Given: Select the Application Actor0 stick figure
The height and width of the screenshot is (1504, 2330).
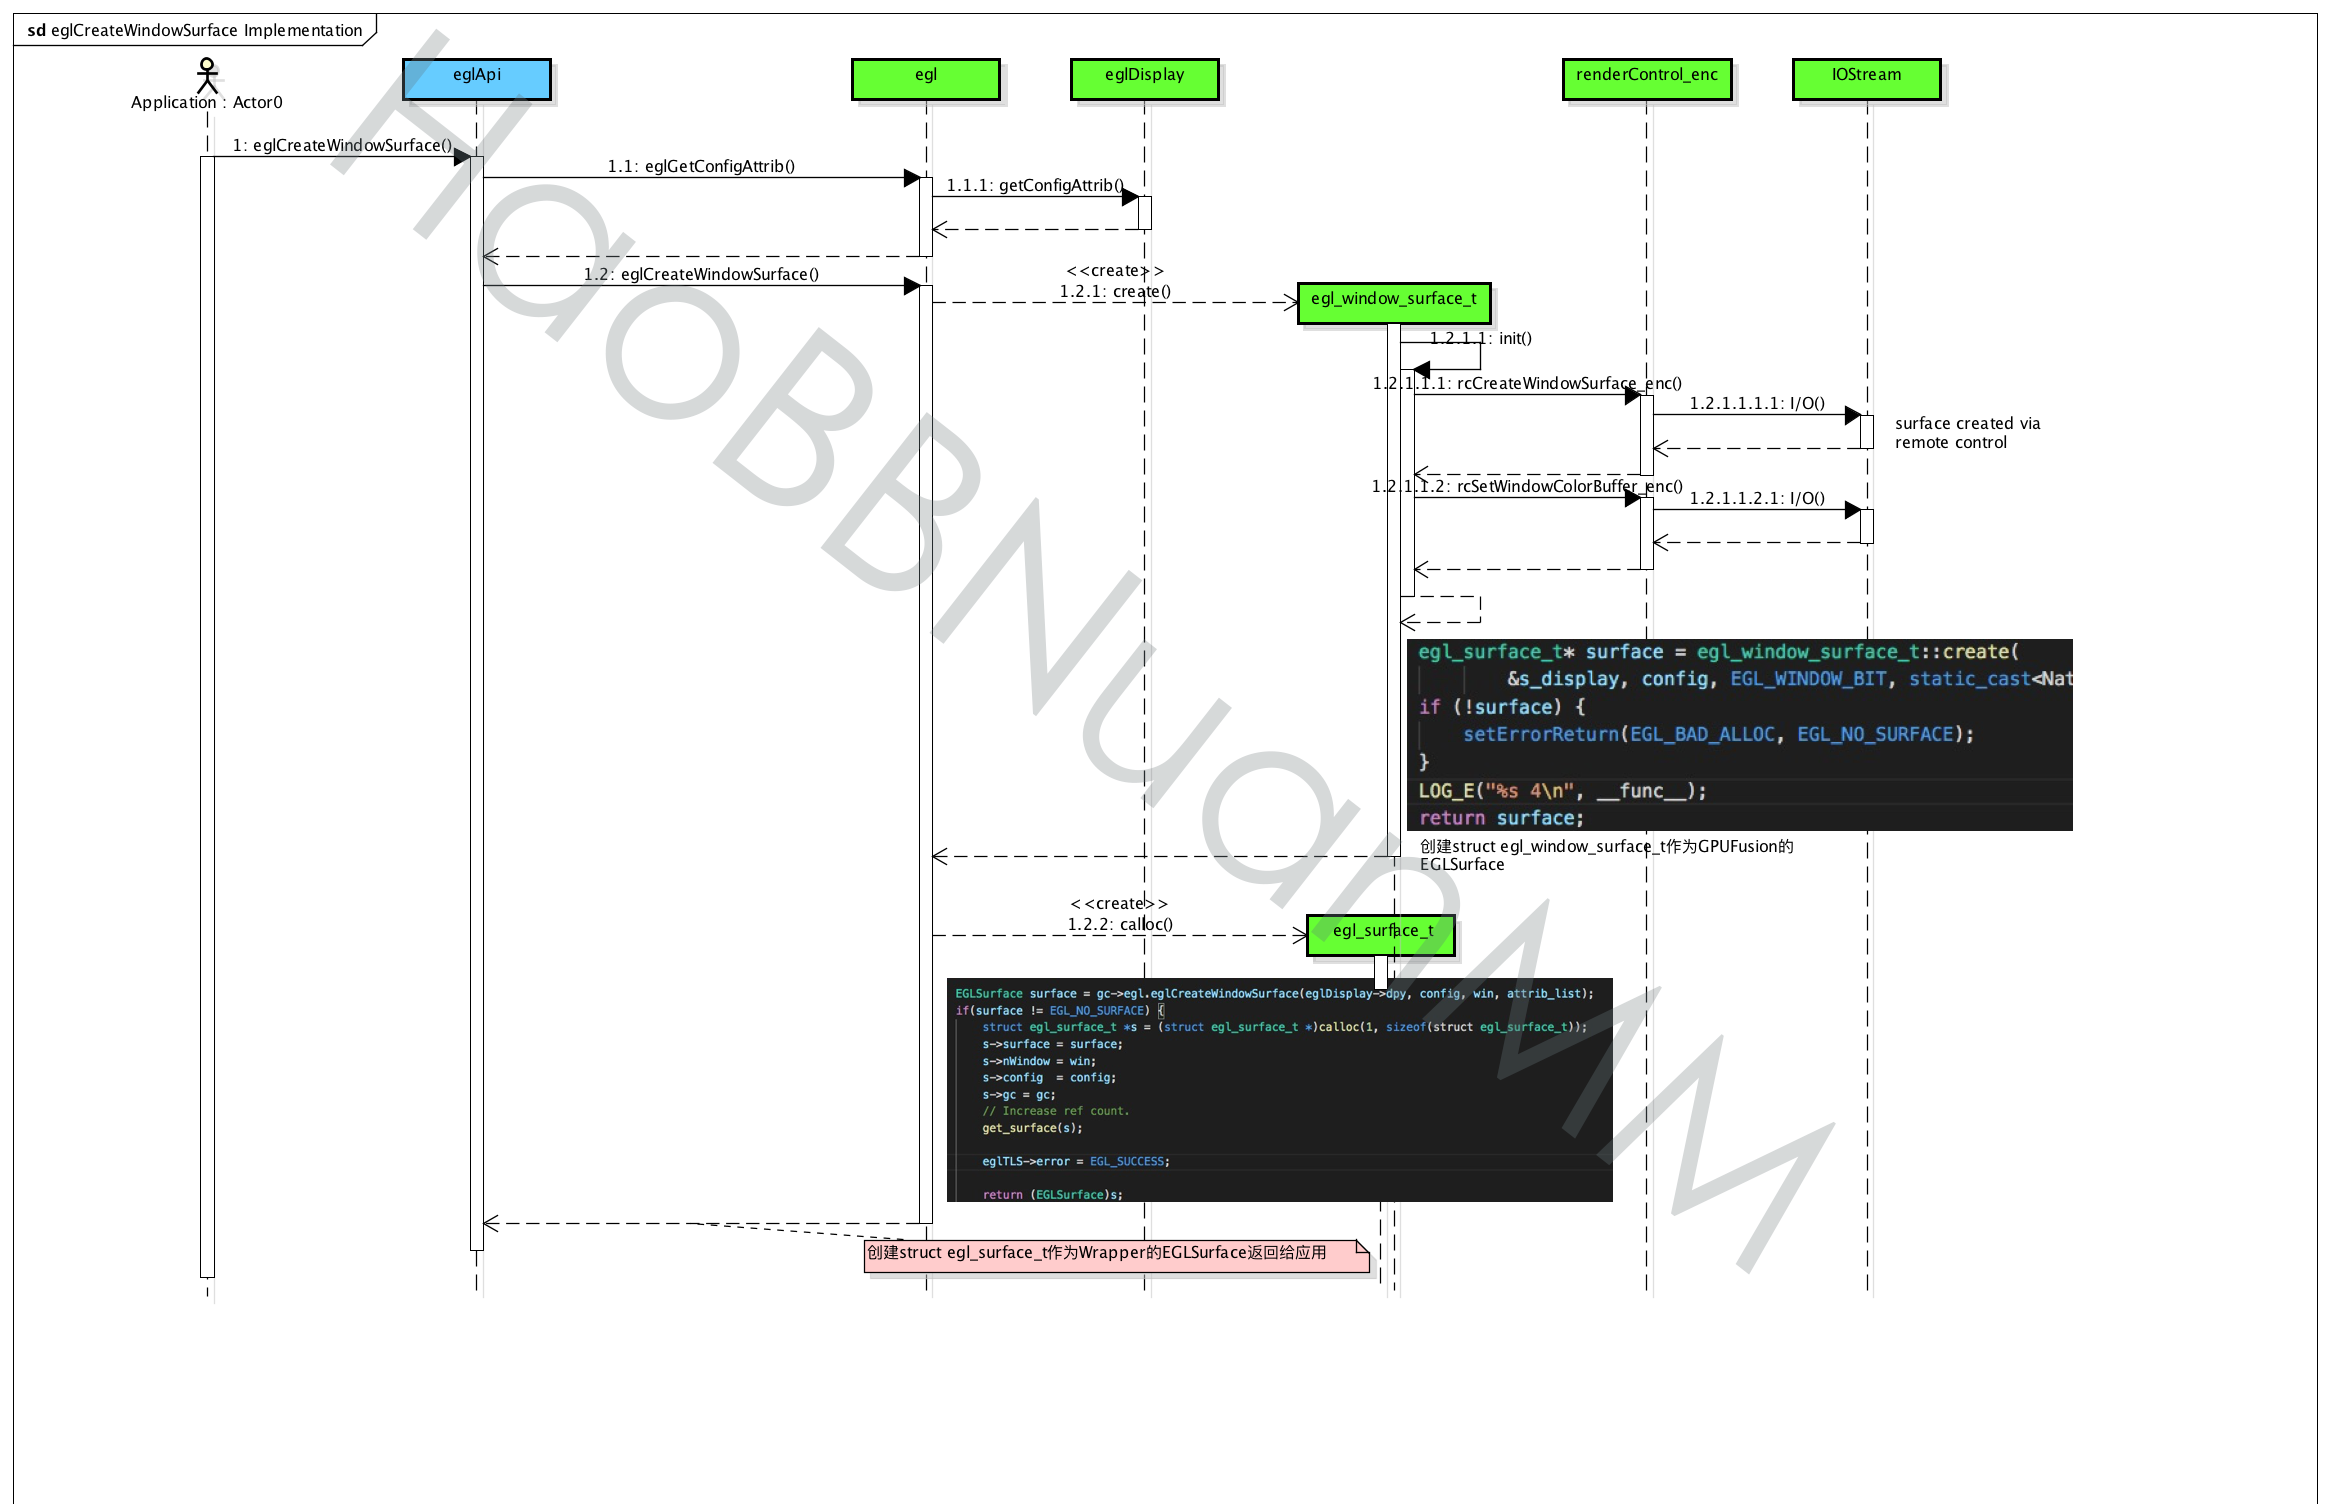Looking at the screenshot, I should click(x=207, y=75).
